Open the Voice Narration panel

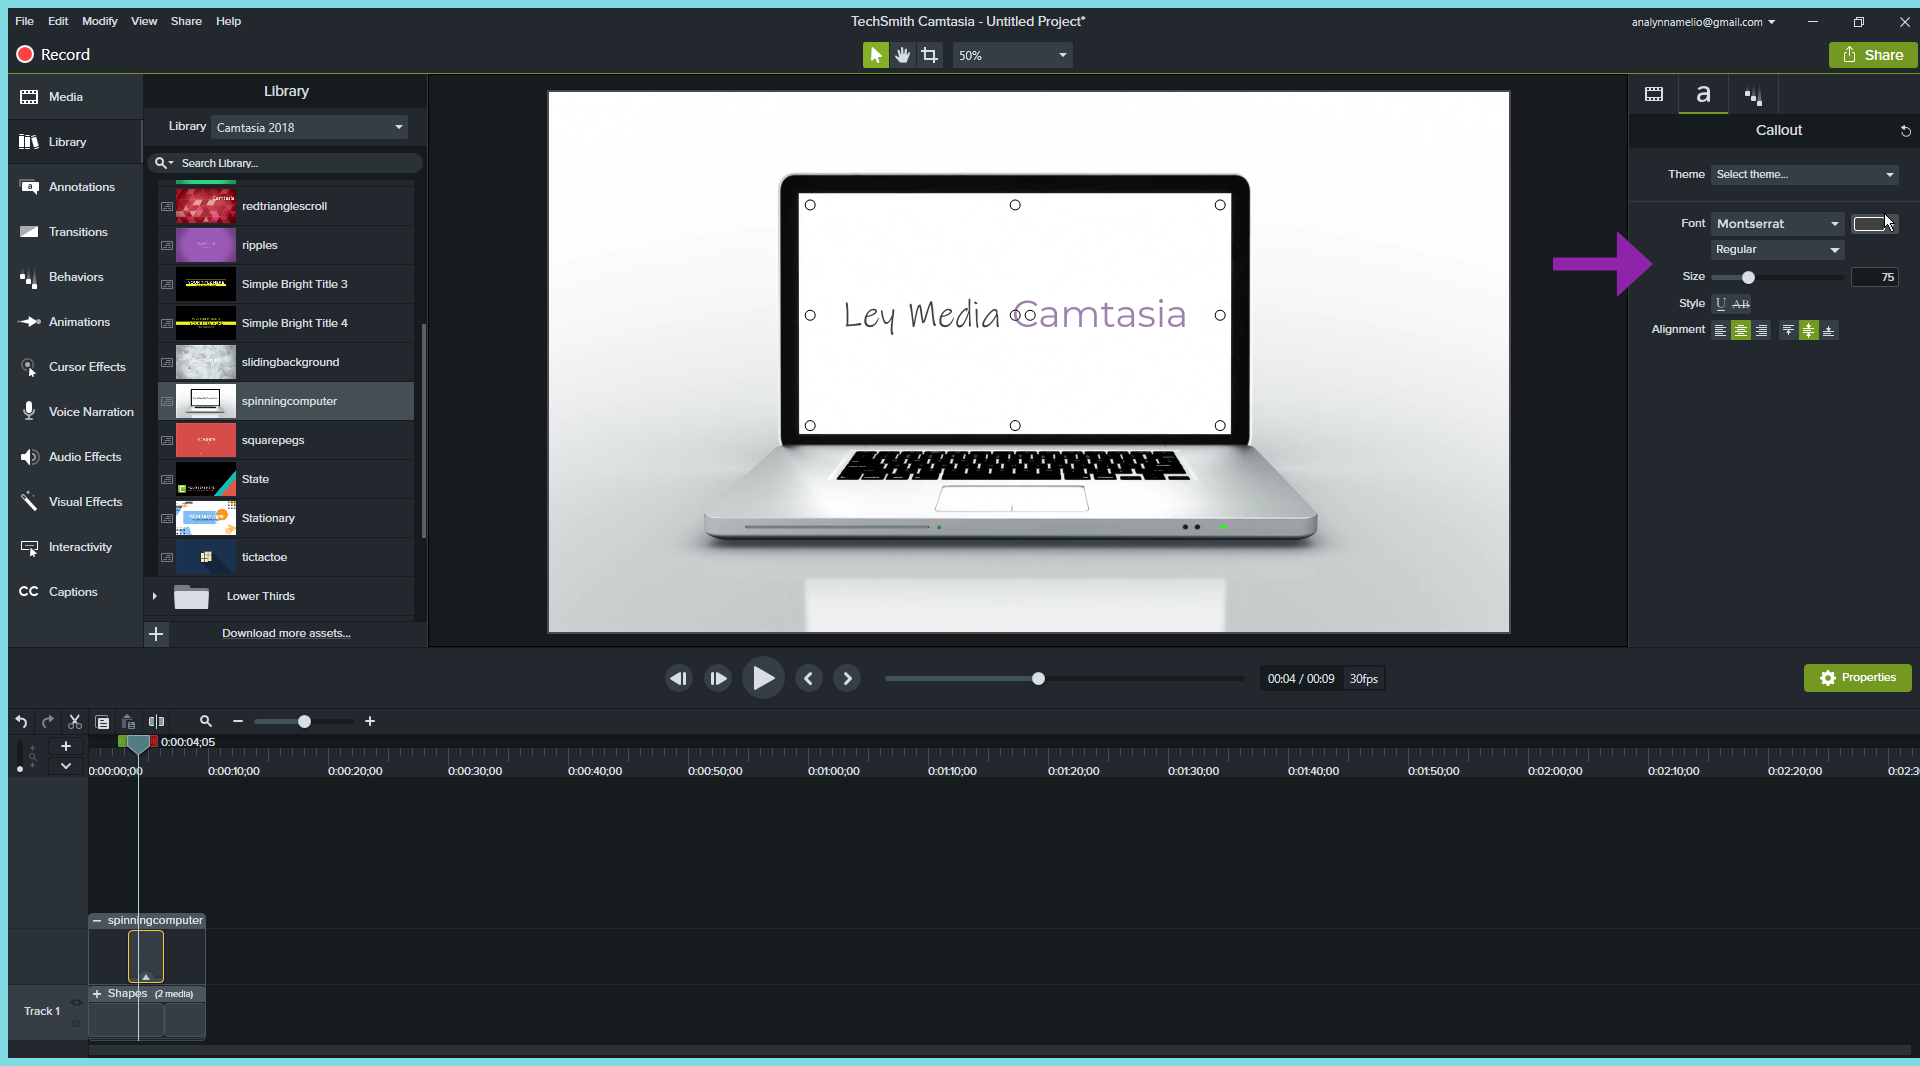point(75,412)
